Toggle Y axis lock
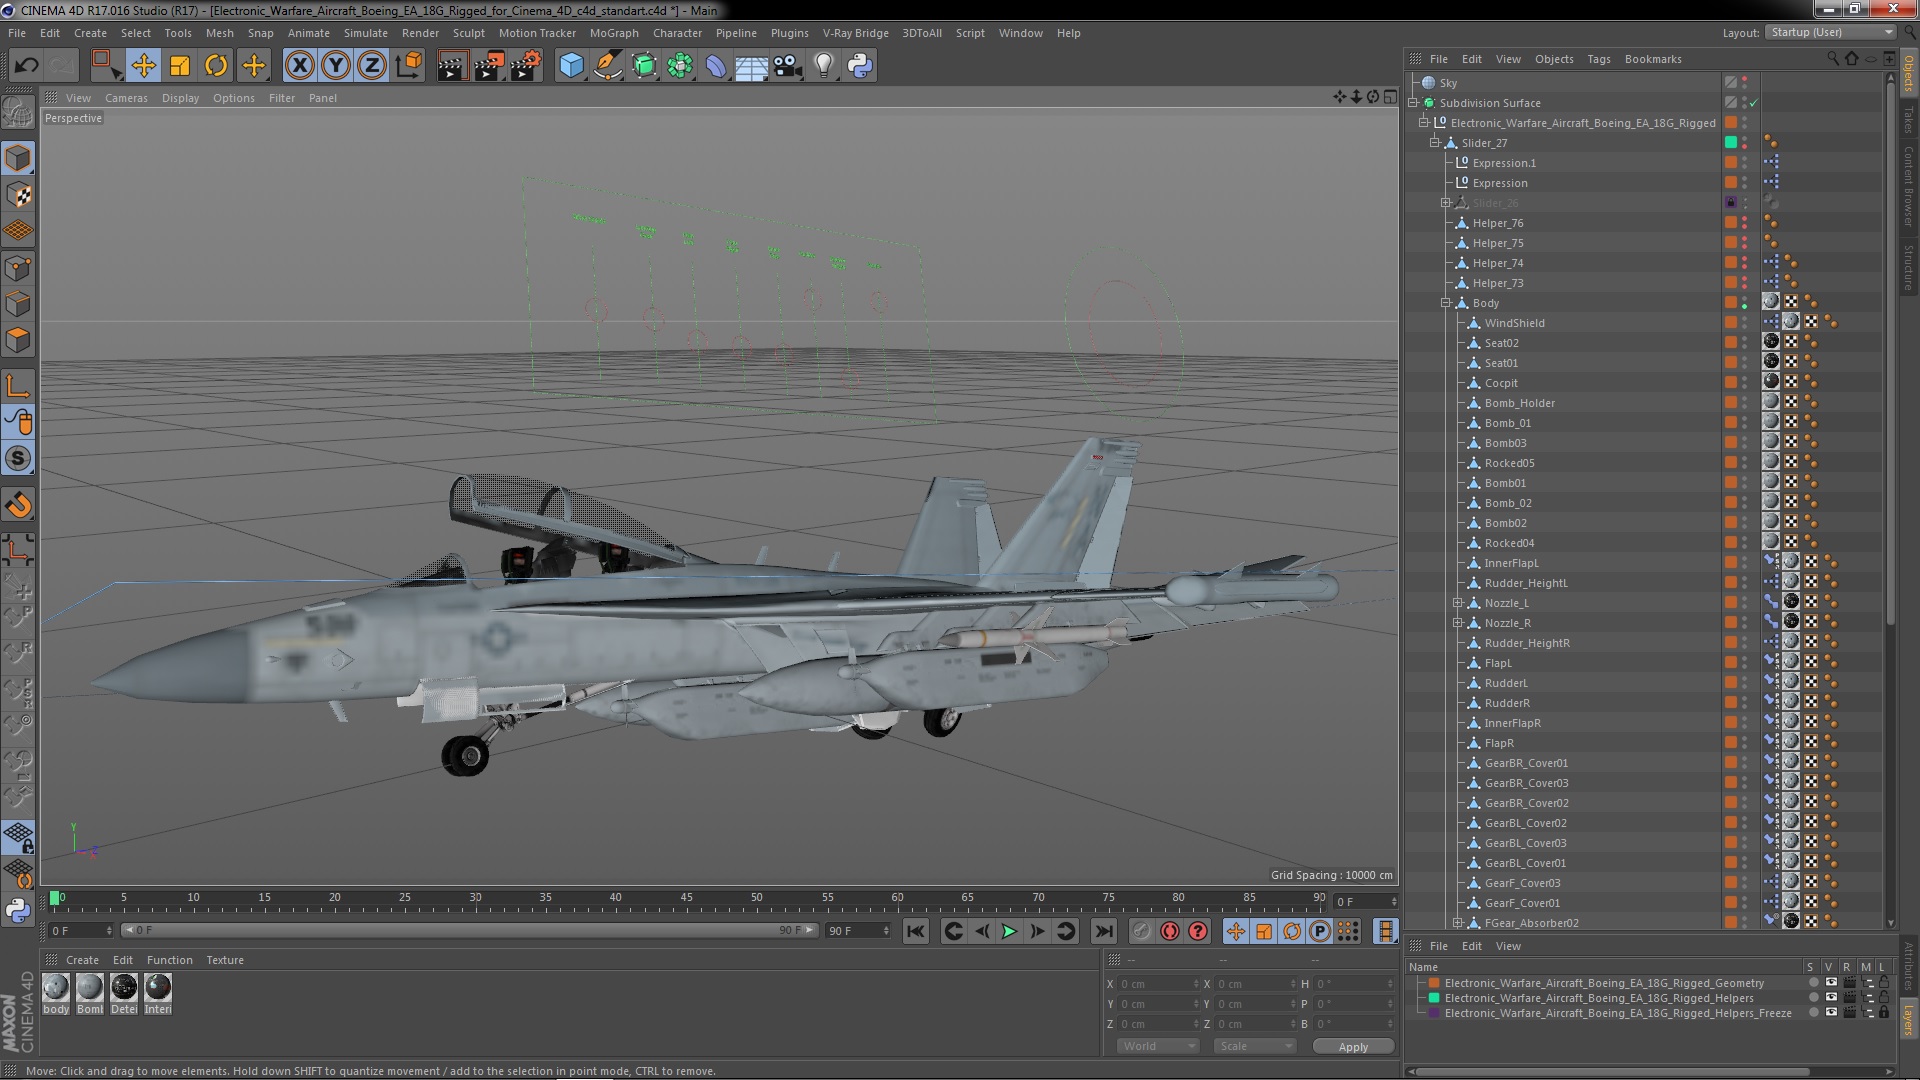This screenshot has width=1920, height=1080. 336,66
